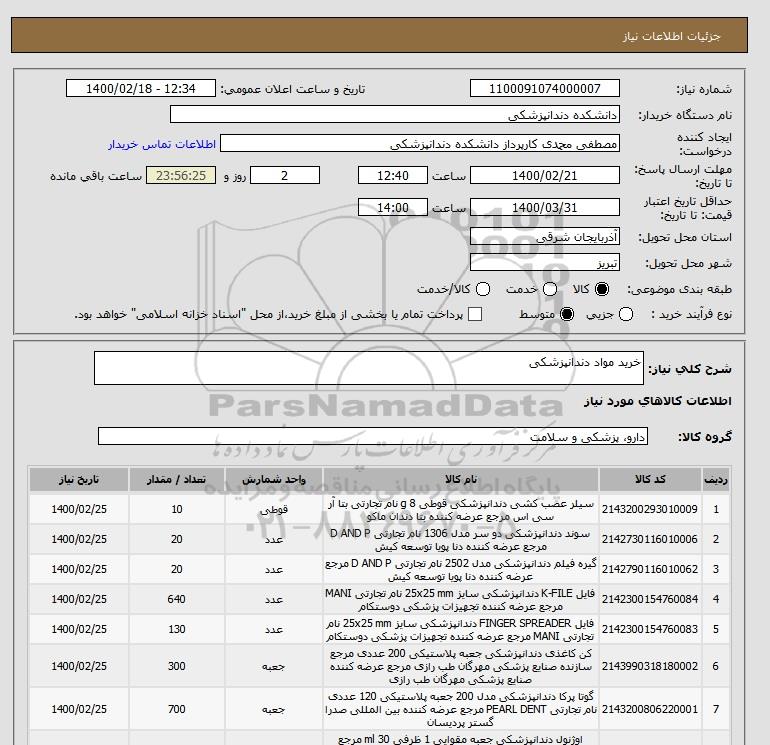Click the تعداد / مقدار column header
Image resolution: width=770 pixels, height=745 pixels.
pos(177,480)
